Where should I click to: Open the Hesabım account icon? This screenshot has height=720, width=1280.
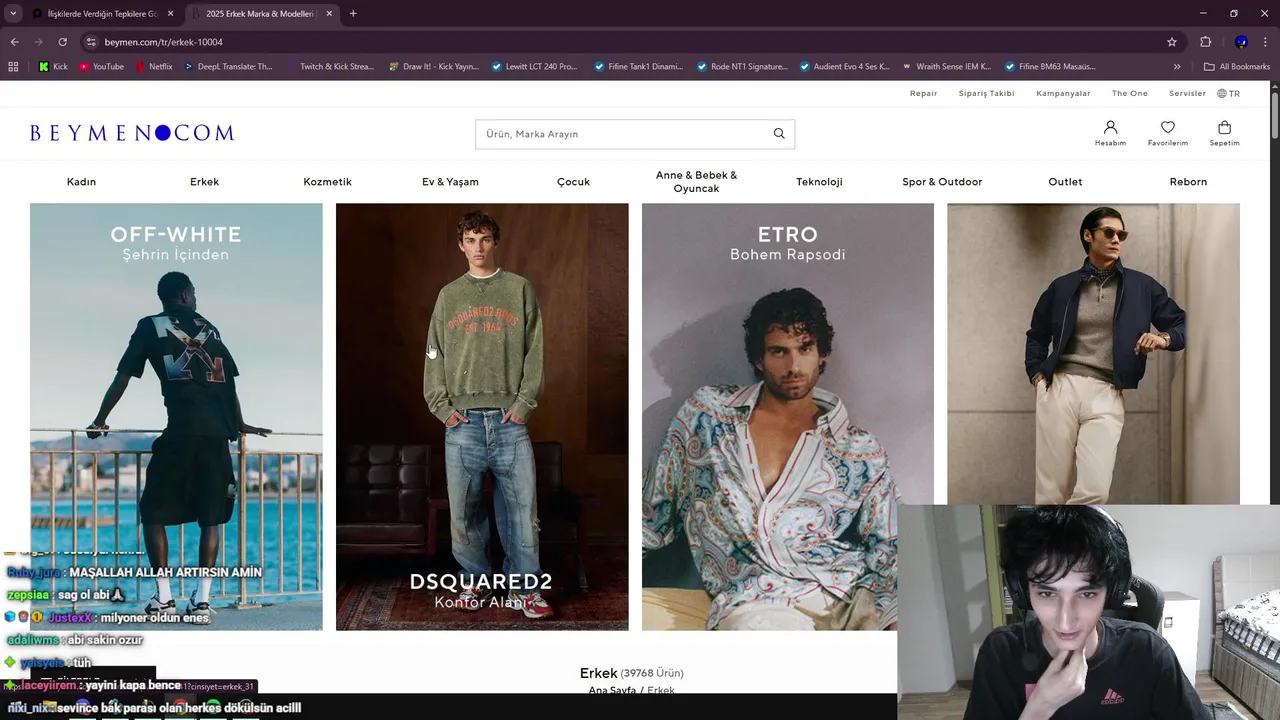[1110, 133]
